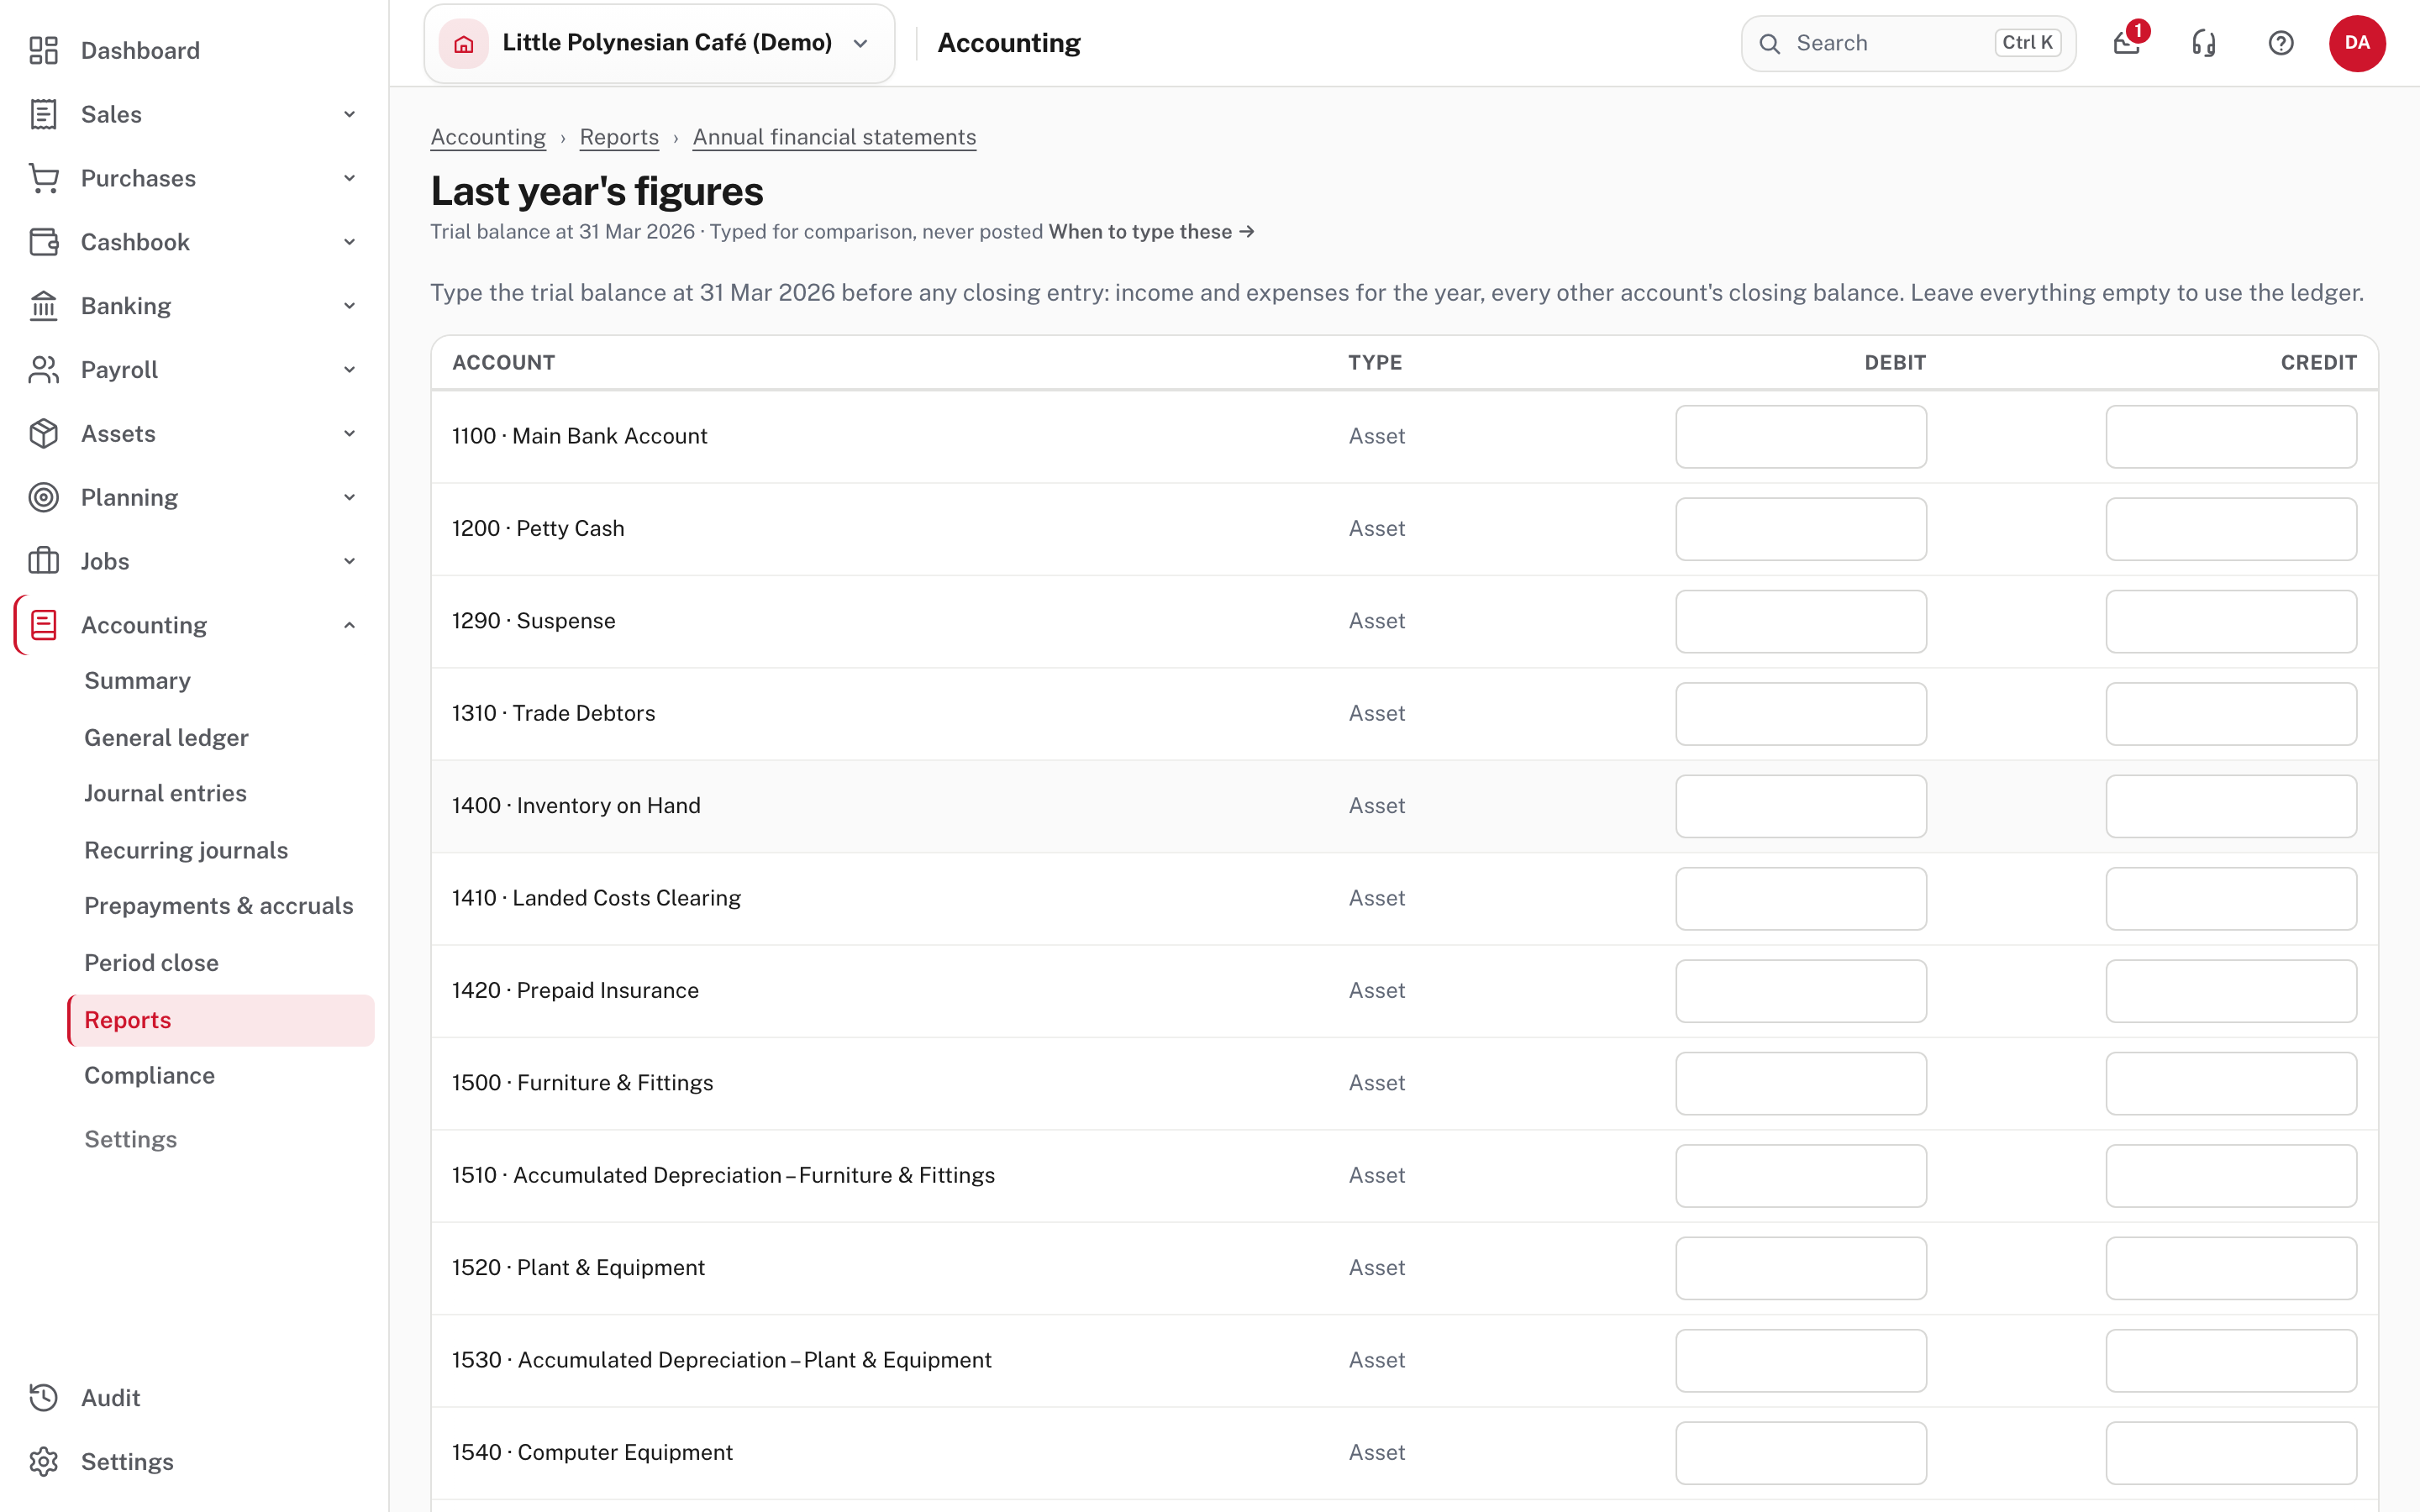The image size is (2420, 1512).
Task: Open the notifications inbox icon
Action: click(2127, 43)
